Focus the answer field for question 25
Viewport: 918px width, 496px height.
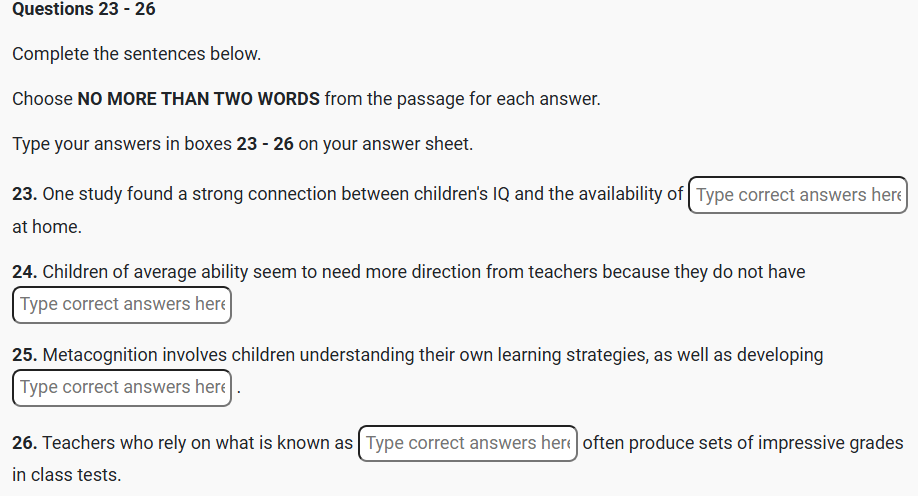coord(122,387)
